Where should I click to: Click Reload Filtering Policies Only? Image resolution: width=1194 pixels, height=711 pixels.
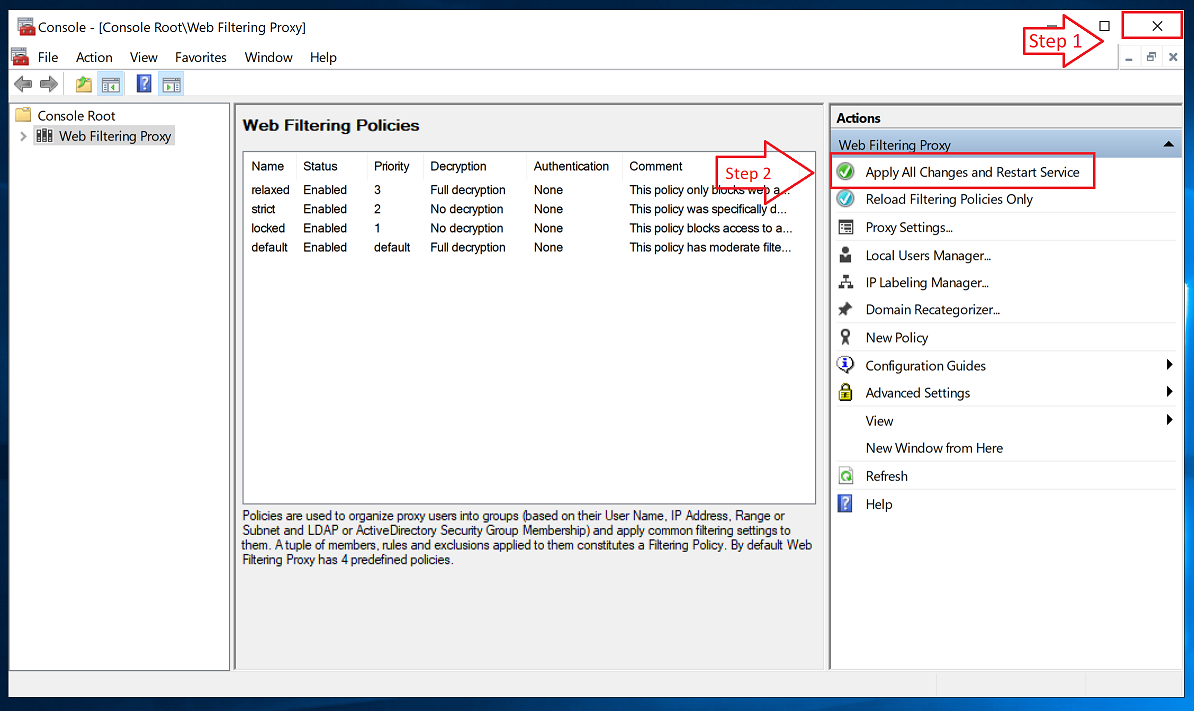[x=949, y=199]
